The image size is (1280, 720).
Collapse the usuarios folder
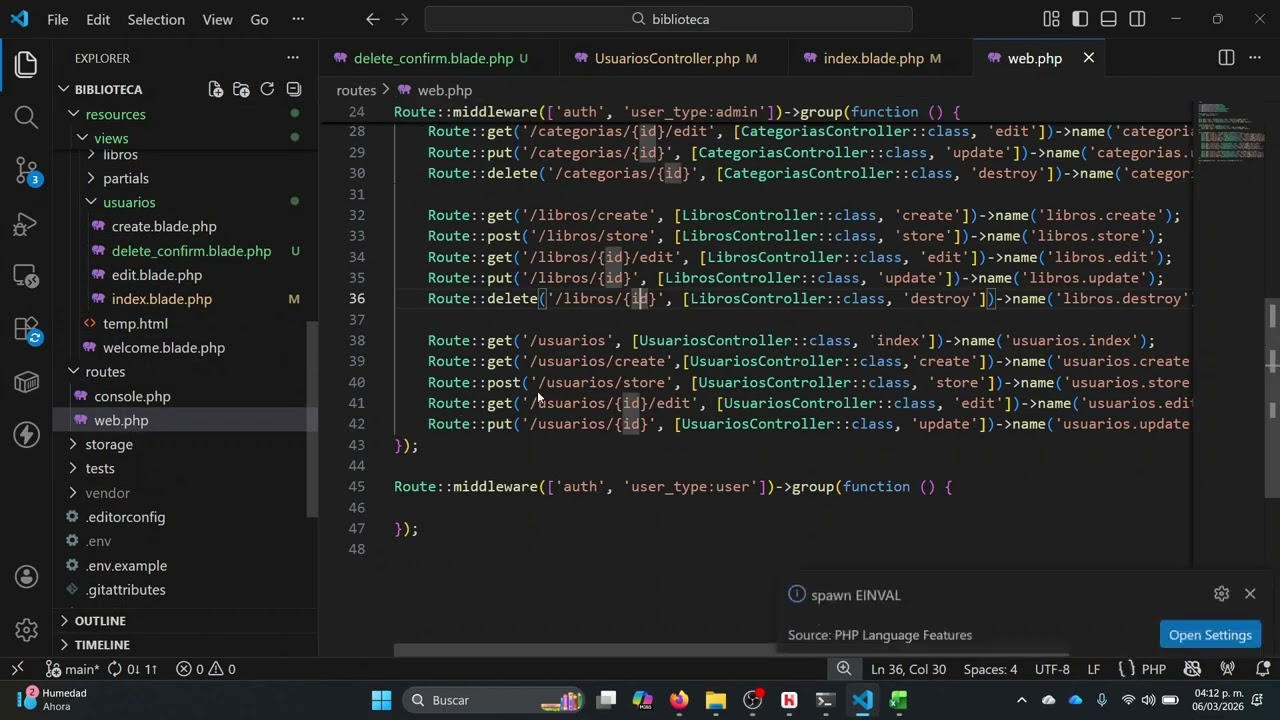click(x=187, y=202)
